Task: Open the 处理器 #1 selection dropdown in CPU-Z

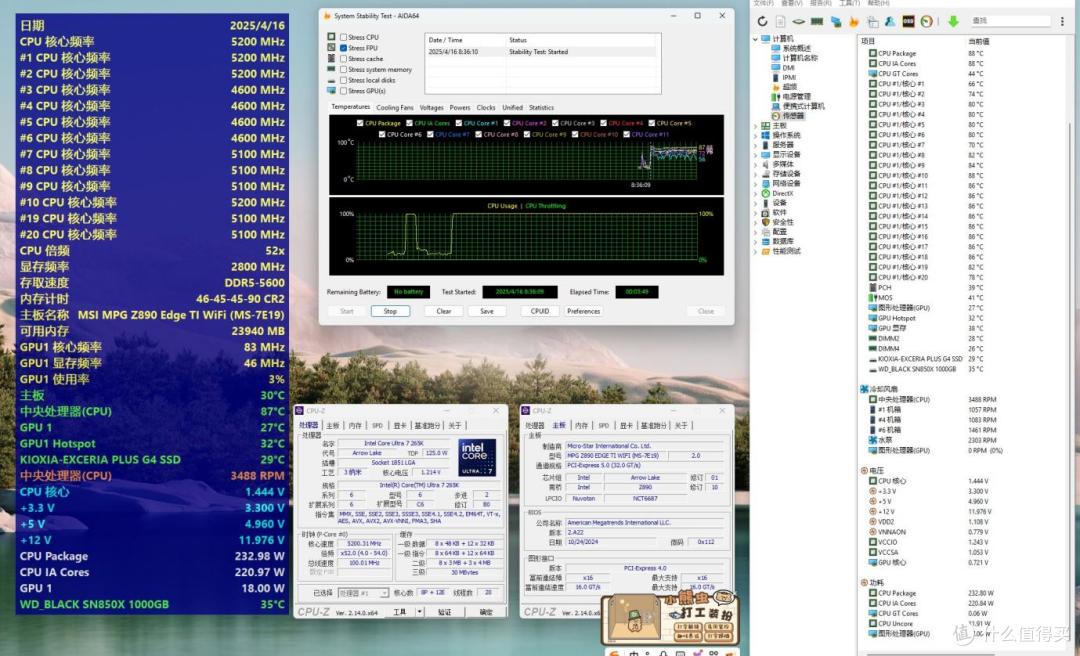Action: click(363, 593)
